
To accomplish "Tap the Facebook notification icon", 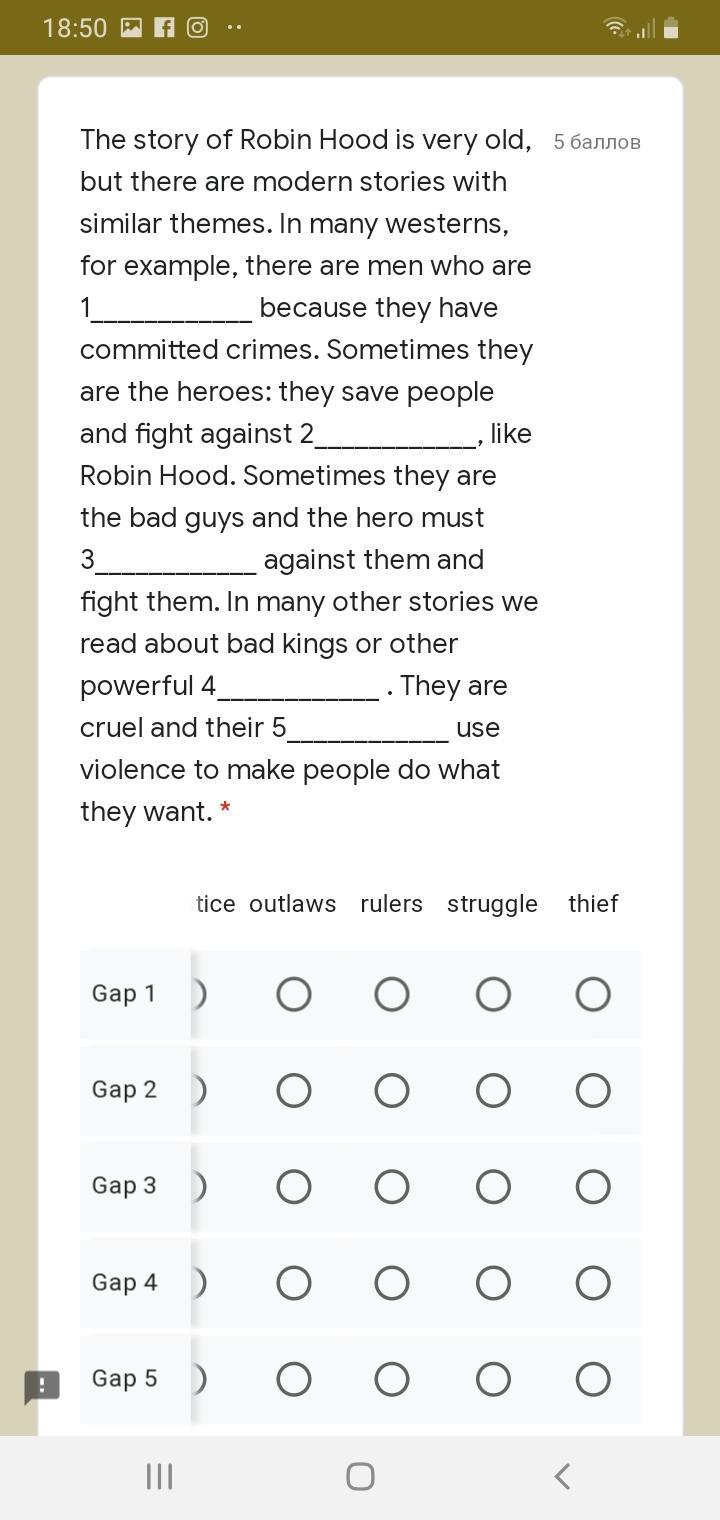I will click(164, 28).
